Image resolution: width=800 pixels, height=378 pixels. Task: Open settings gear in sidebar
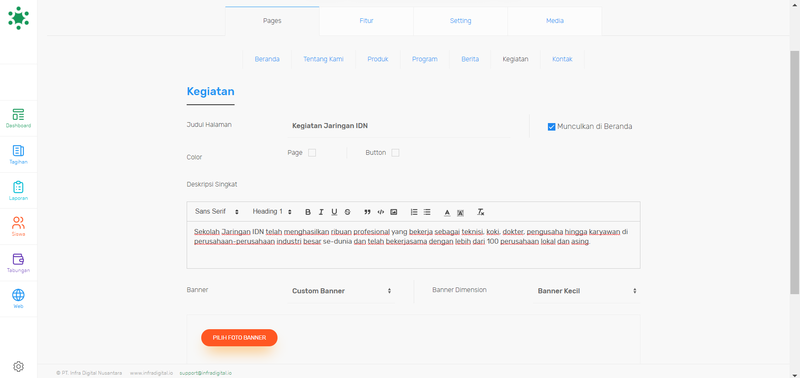18,366
